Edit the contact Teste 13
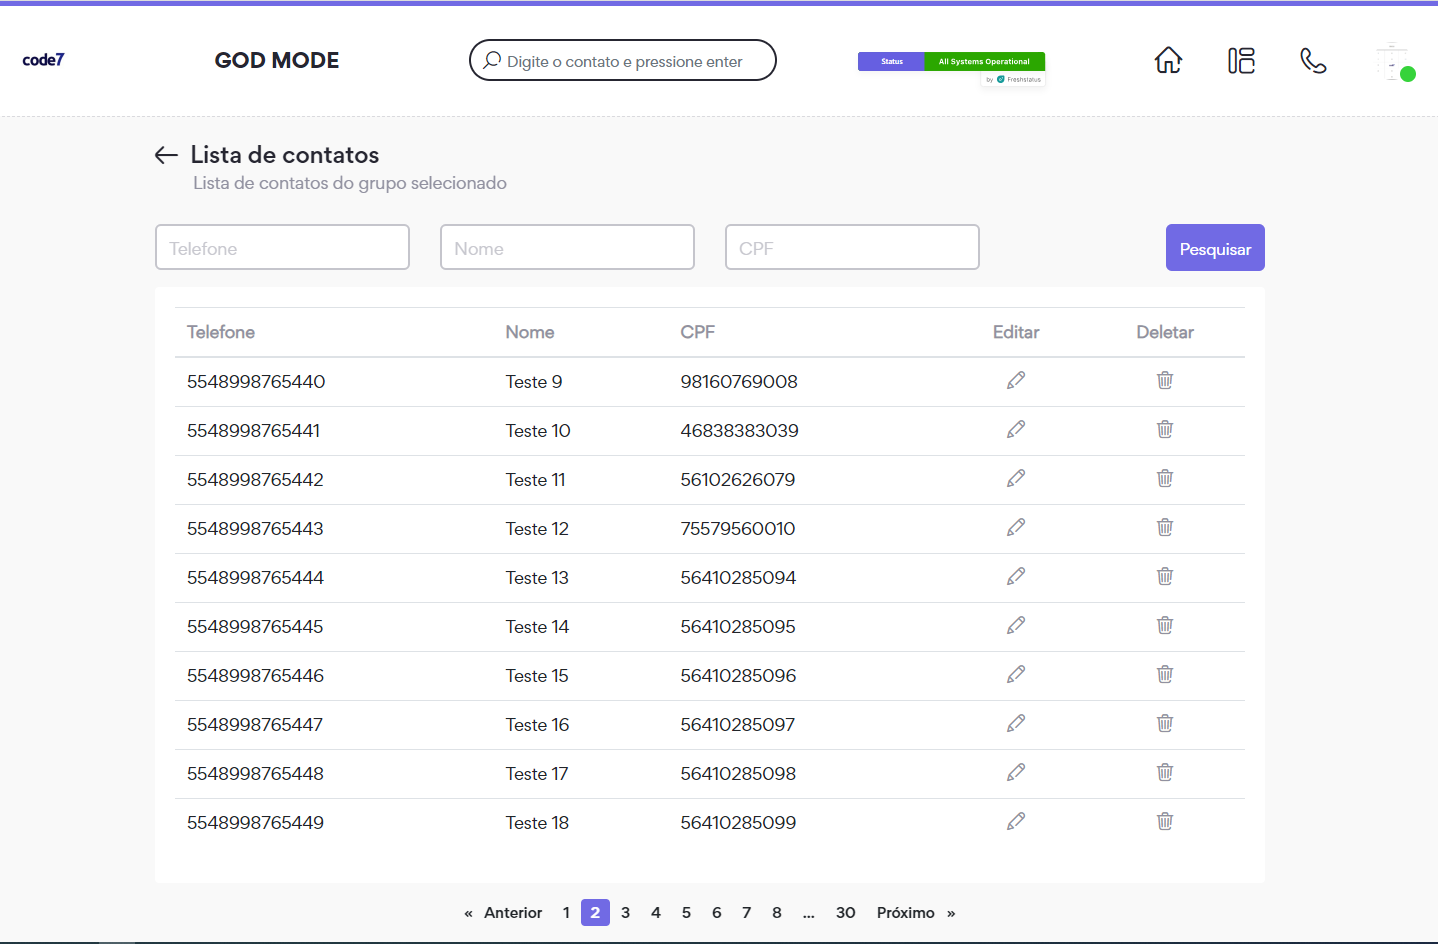The image size is (1438, 944). click(x=1016, y=576)
